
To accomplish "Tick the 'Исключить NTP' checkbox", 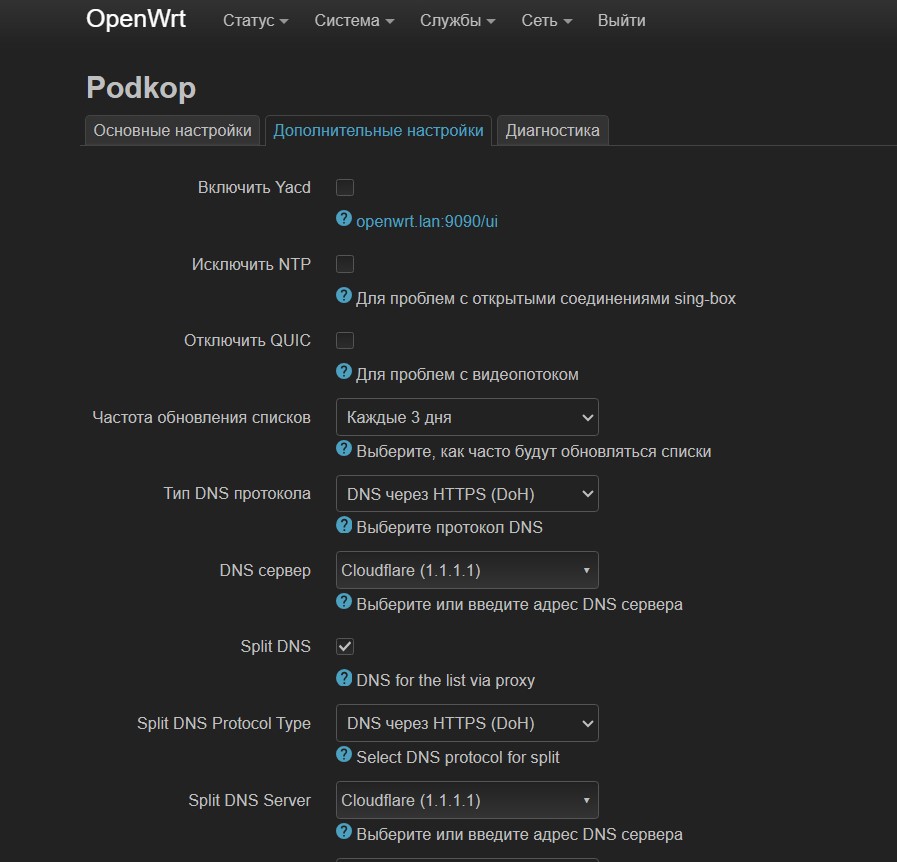I will tap(345, 264).
